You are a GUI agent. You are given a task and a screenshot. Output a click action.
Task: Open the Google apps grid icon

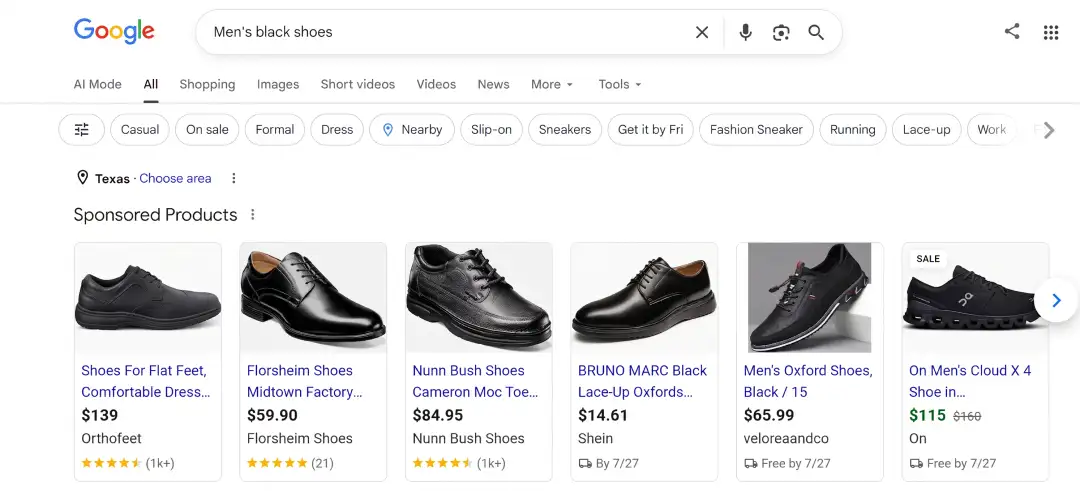tap(1050, 32)
